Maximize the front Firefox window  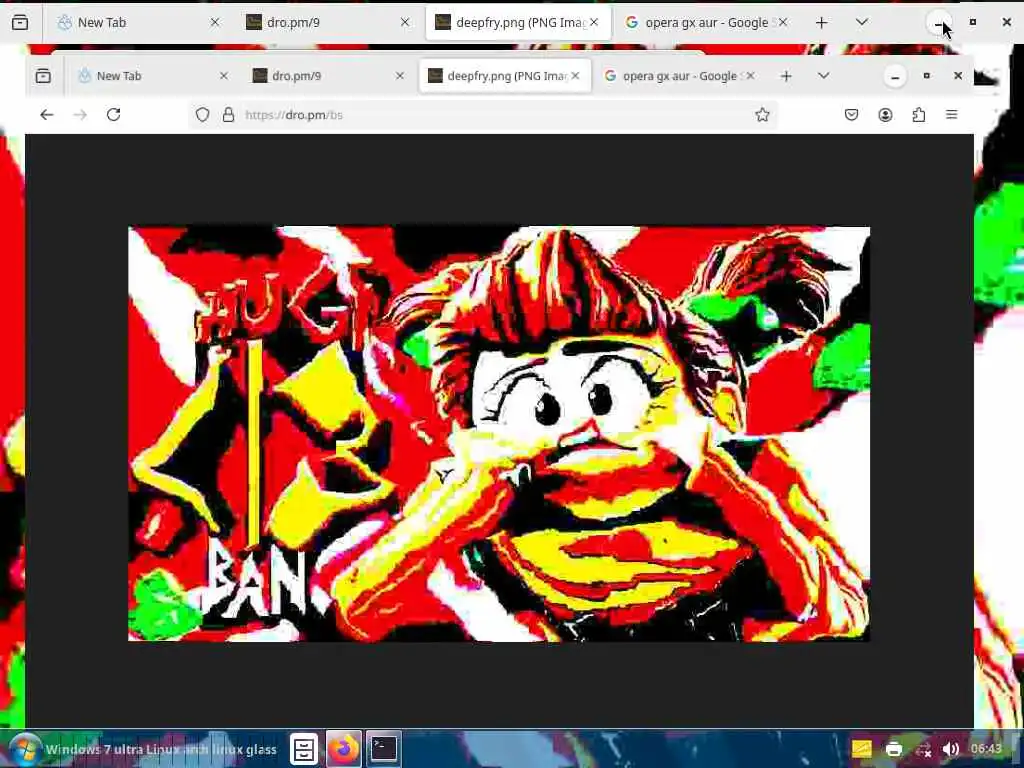click(926, 76)
